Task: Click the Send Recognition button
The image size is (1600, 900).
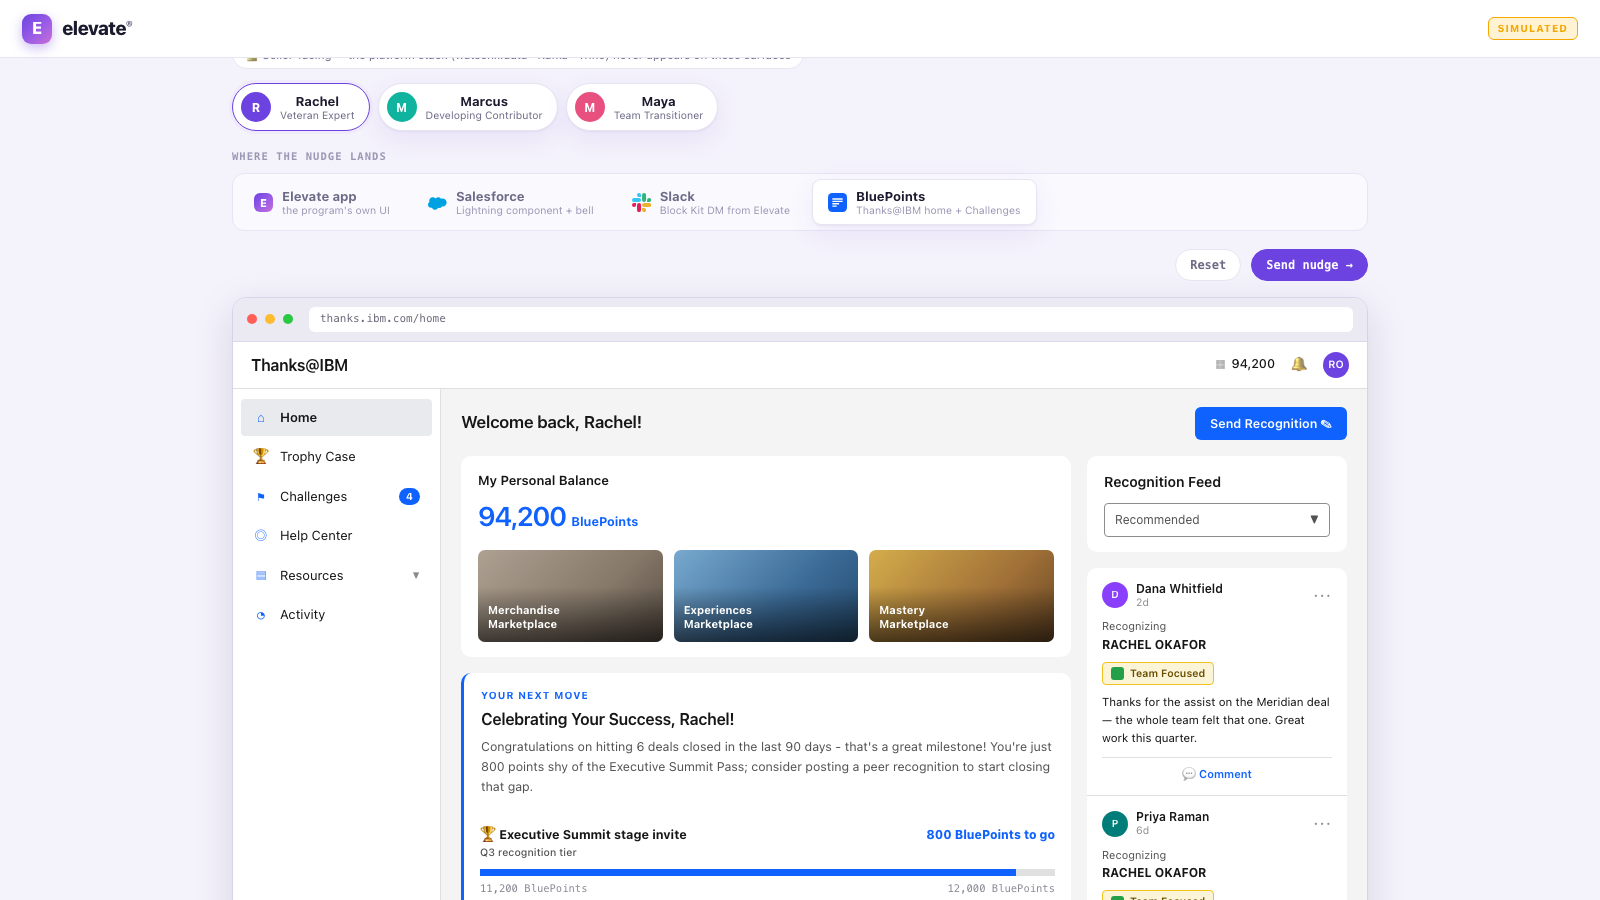Action: click(x=1271, y=424)
